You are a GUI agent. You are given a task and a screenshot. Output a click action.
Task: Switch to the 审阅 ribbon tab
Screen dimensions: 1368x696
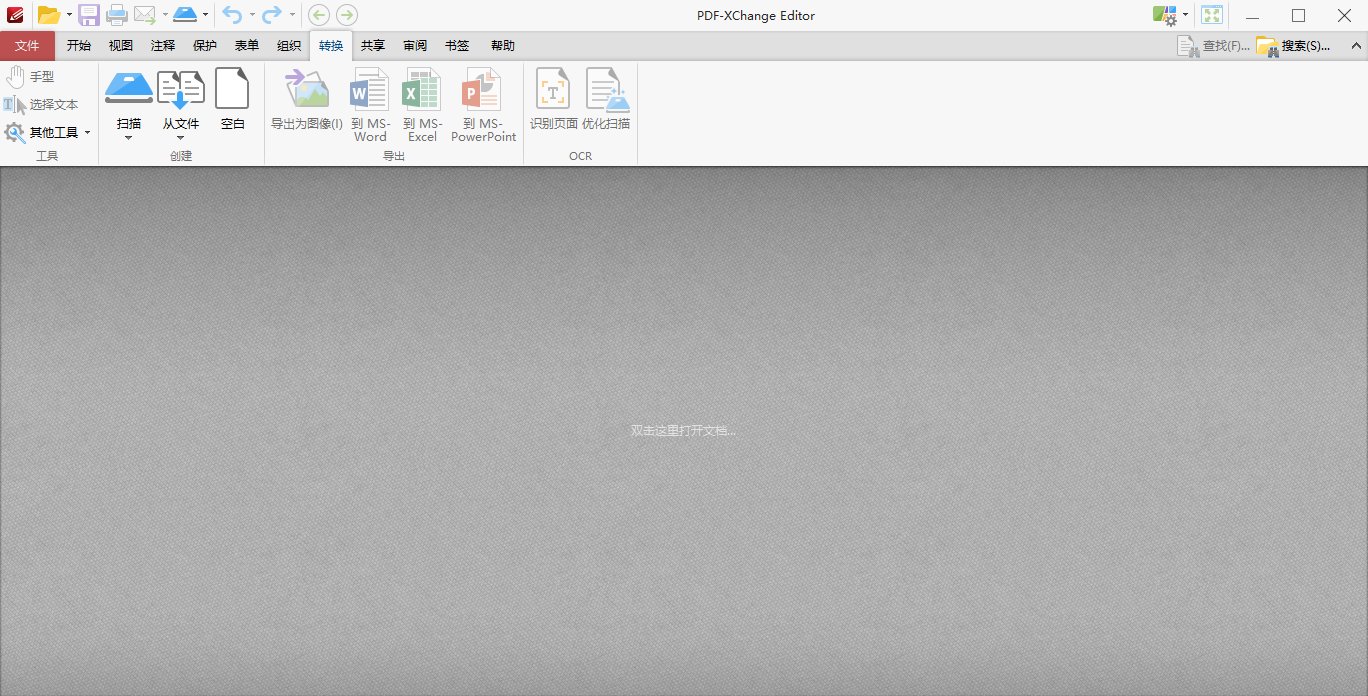[x=415, y=45]
